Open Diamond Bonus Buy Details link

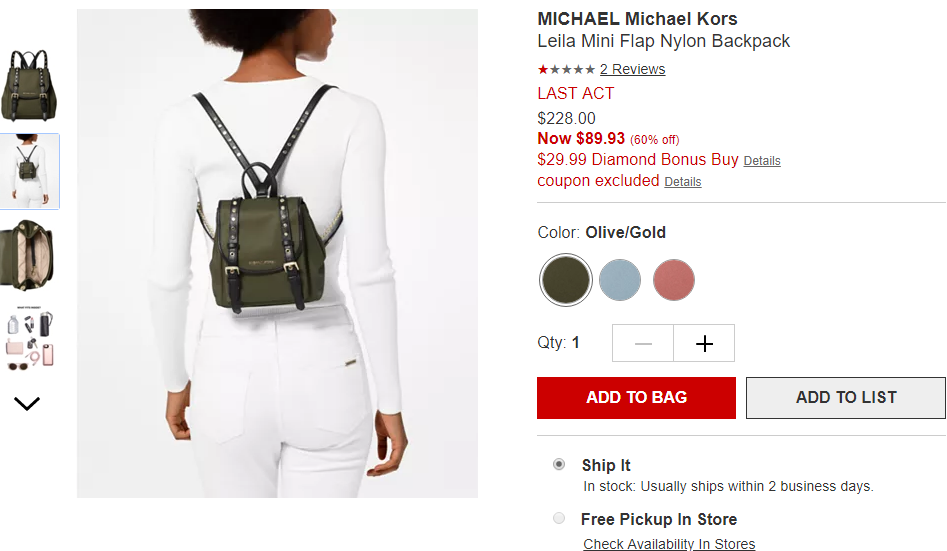(762, 161)
